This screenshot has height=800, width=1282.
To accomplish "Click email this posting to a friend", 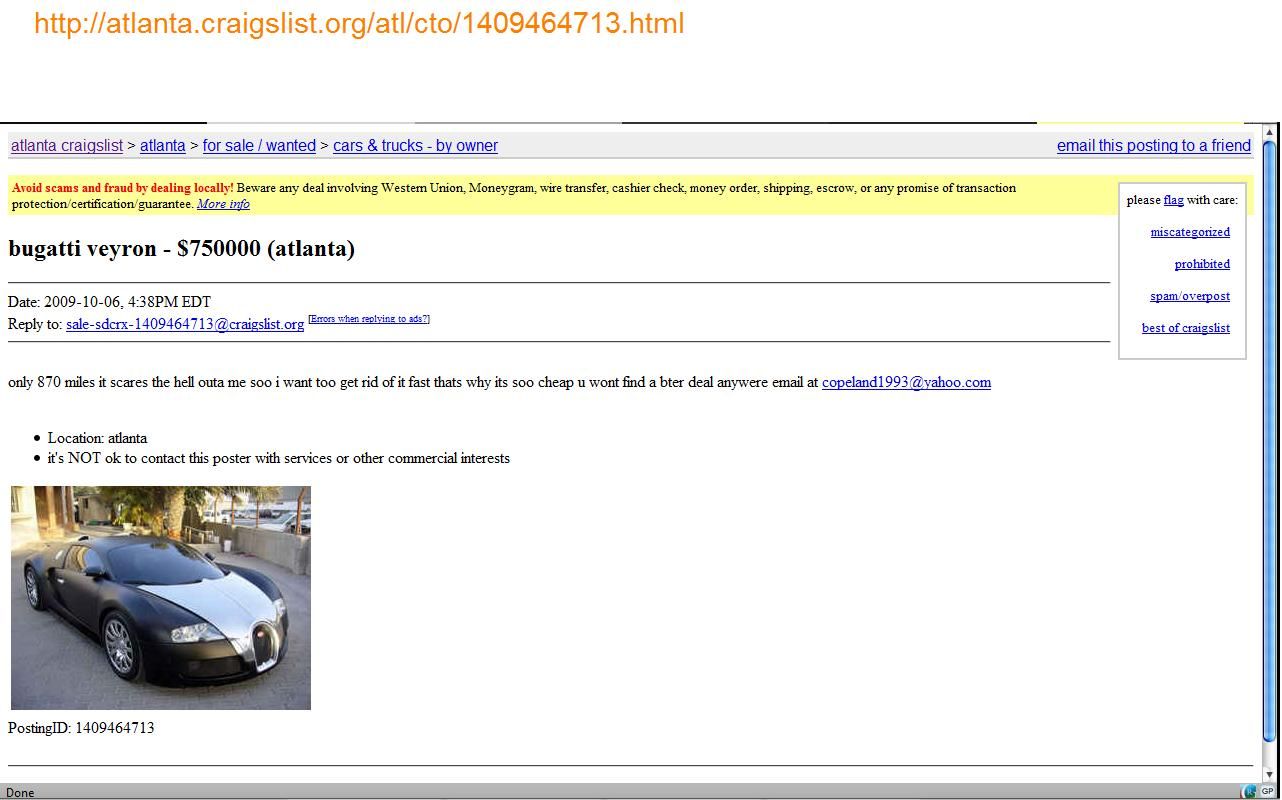I will pos(1153,146).
